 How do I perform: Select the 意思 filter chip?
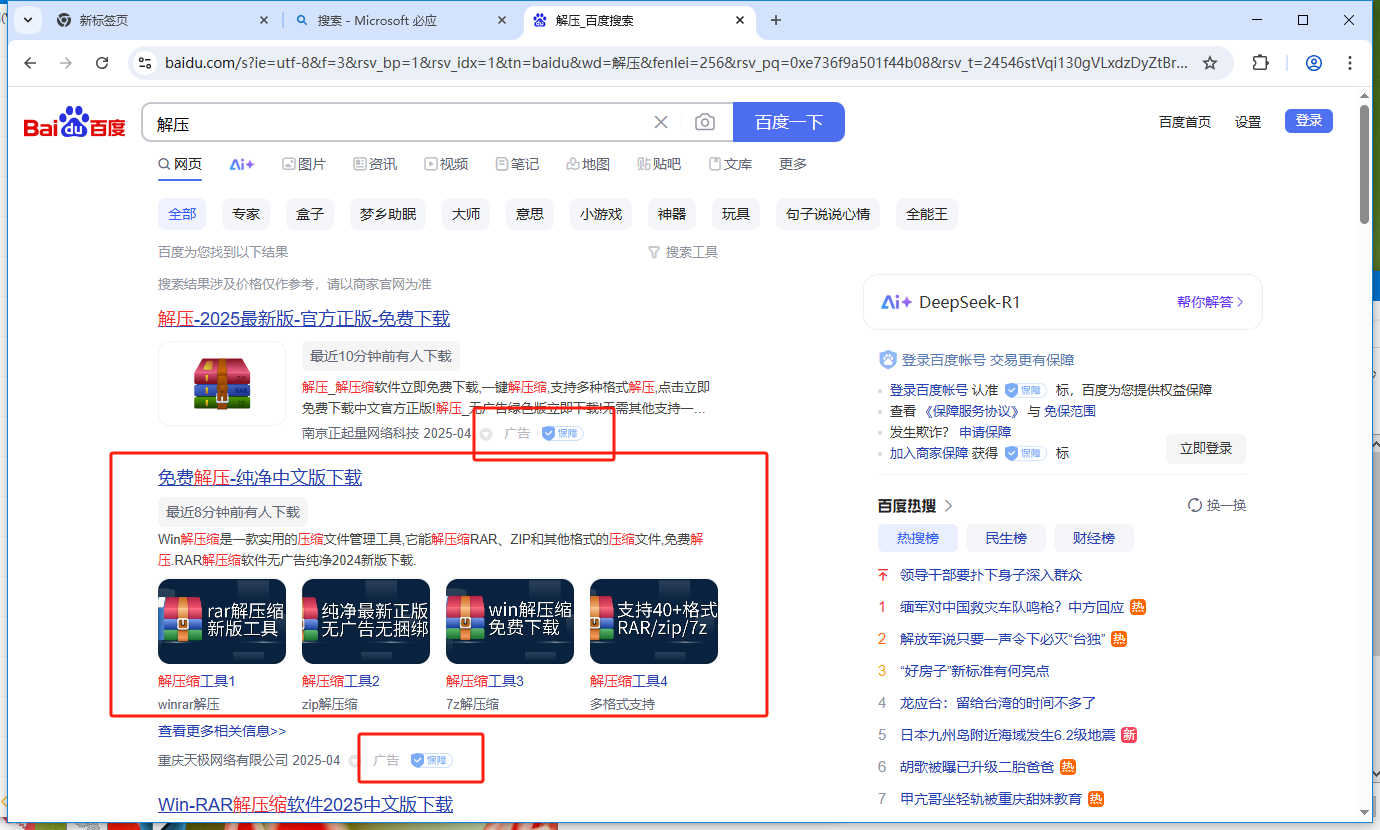click(x=530, y=214)
